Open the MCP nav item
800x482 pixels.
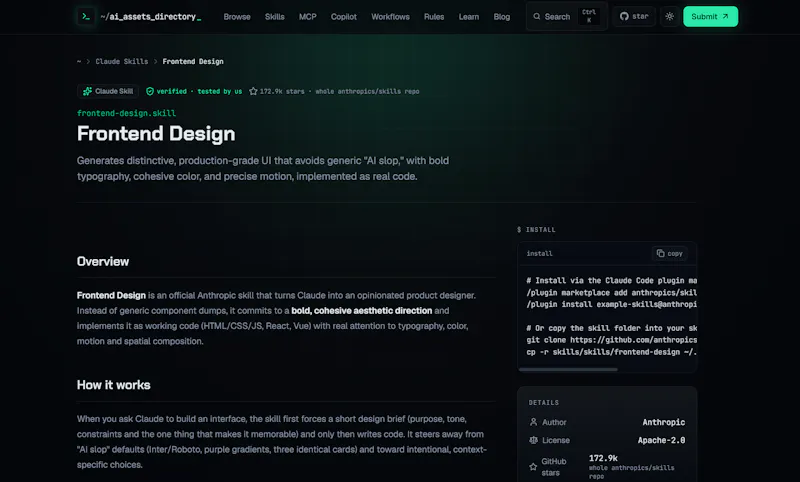tap(308, 17)
